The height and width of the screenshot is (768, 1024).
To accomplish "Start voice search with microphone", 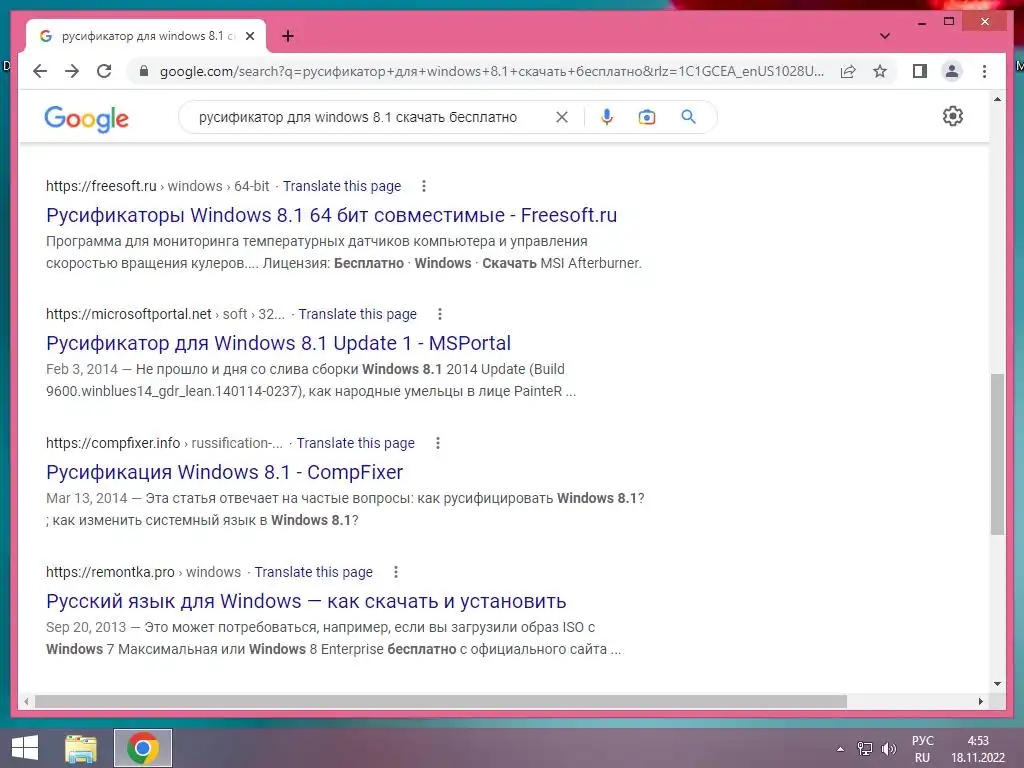I will [607, 117].
